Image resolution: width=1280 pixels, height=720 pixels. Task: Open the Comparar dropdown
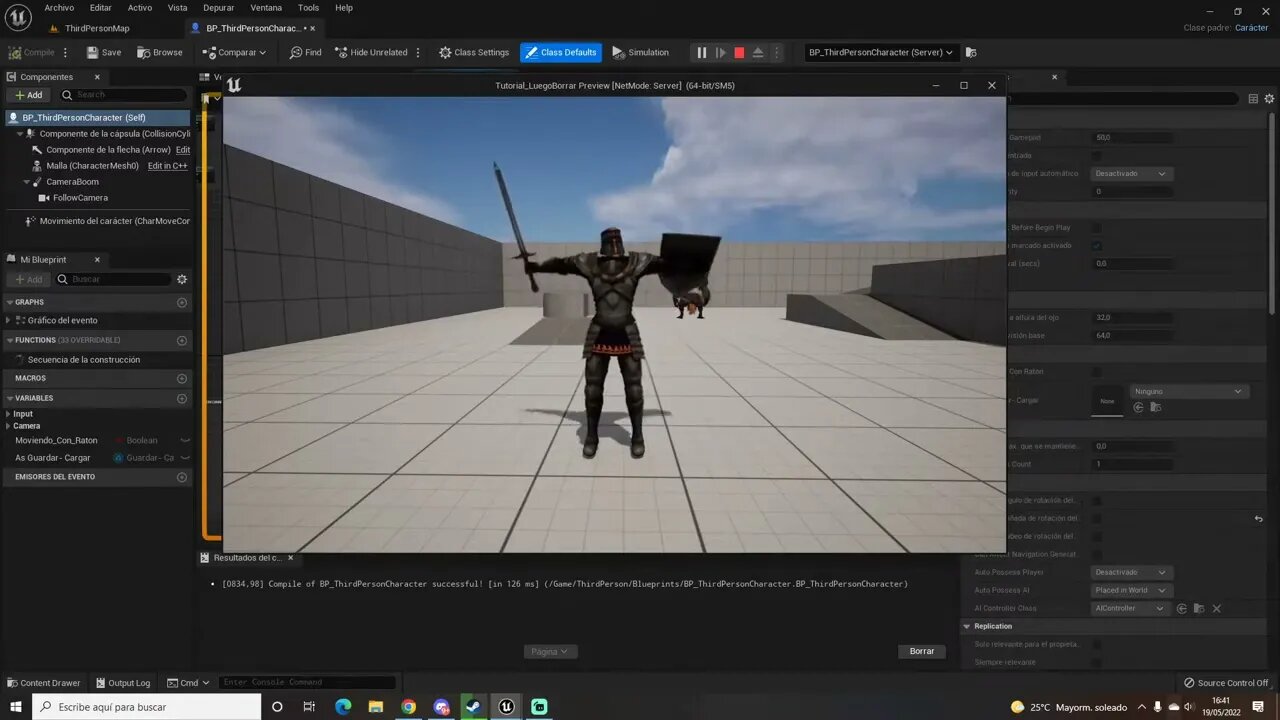[x=236, y=52]
